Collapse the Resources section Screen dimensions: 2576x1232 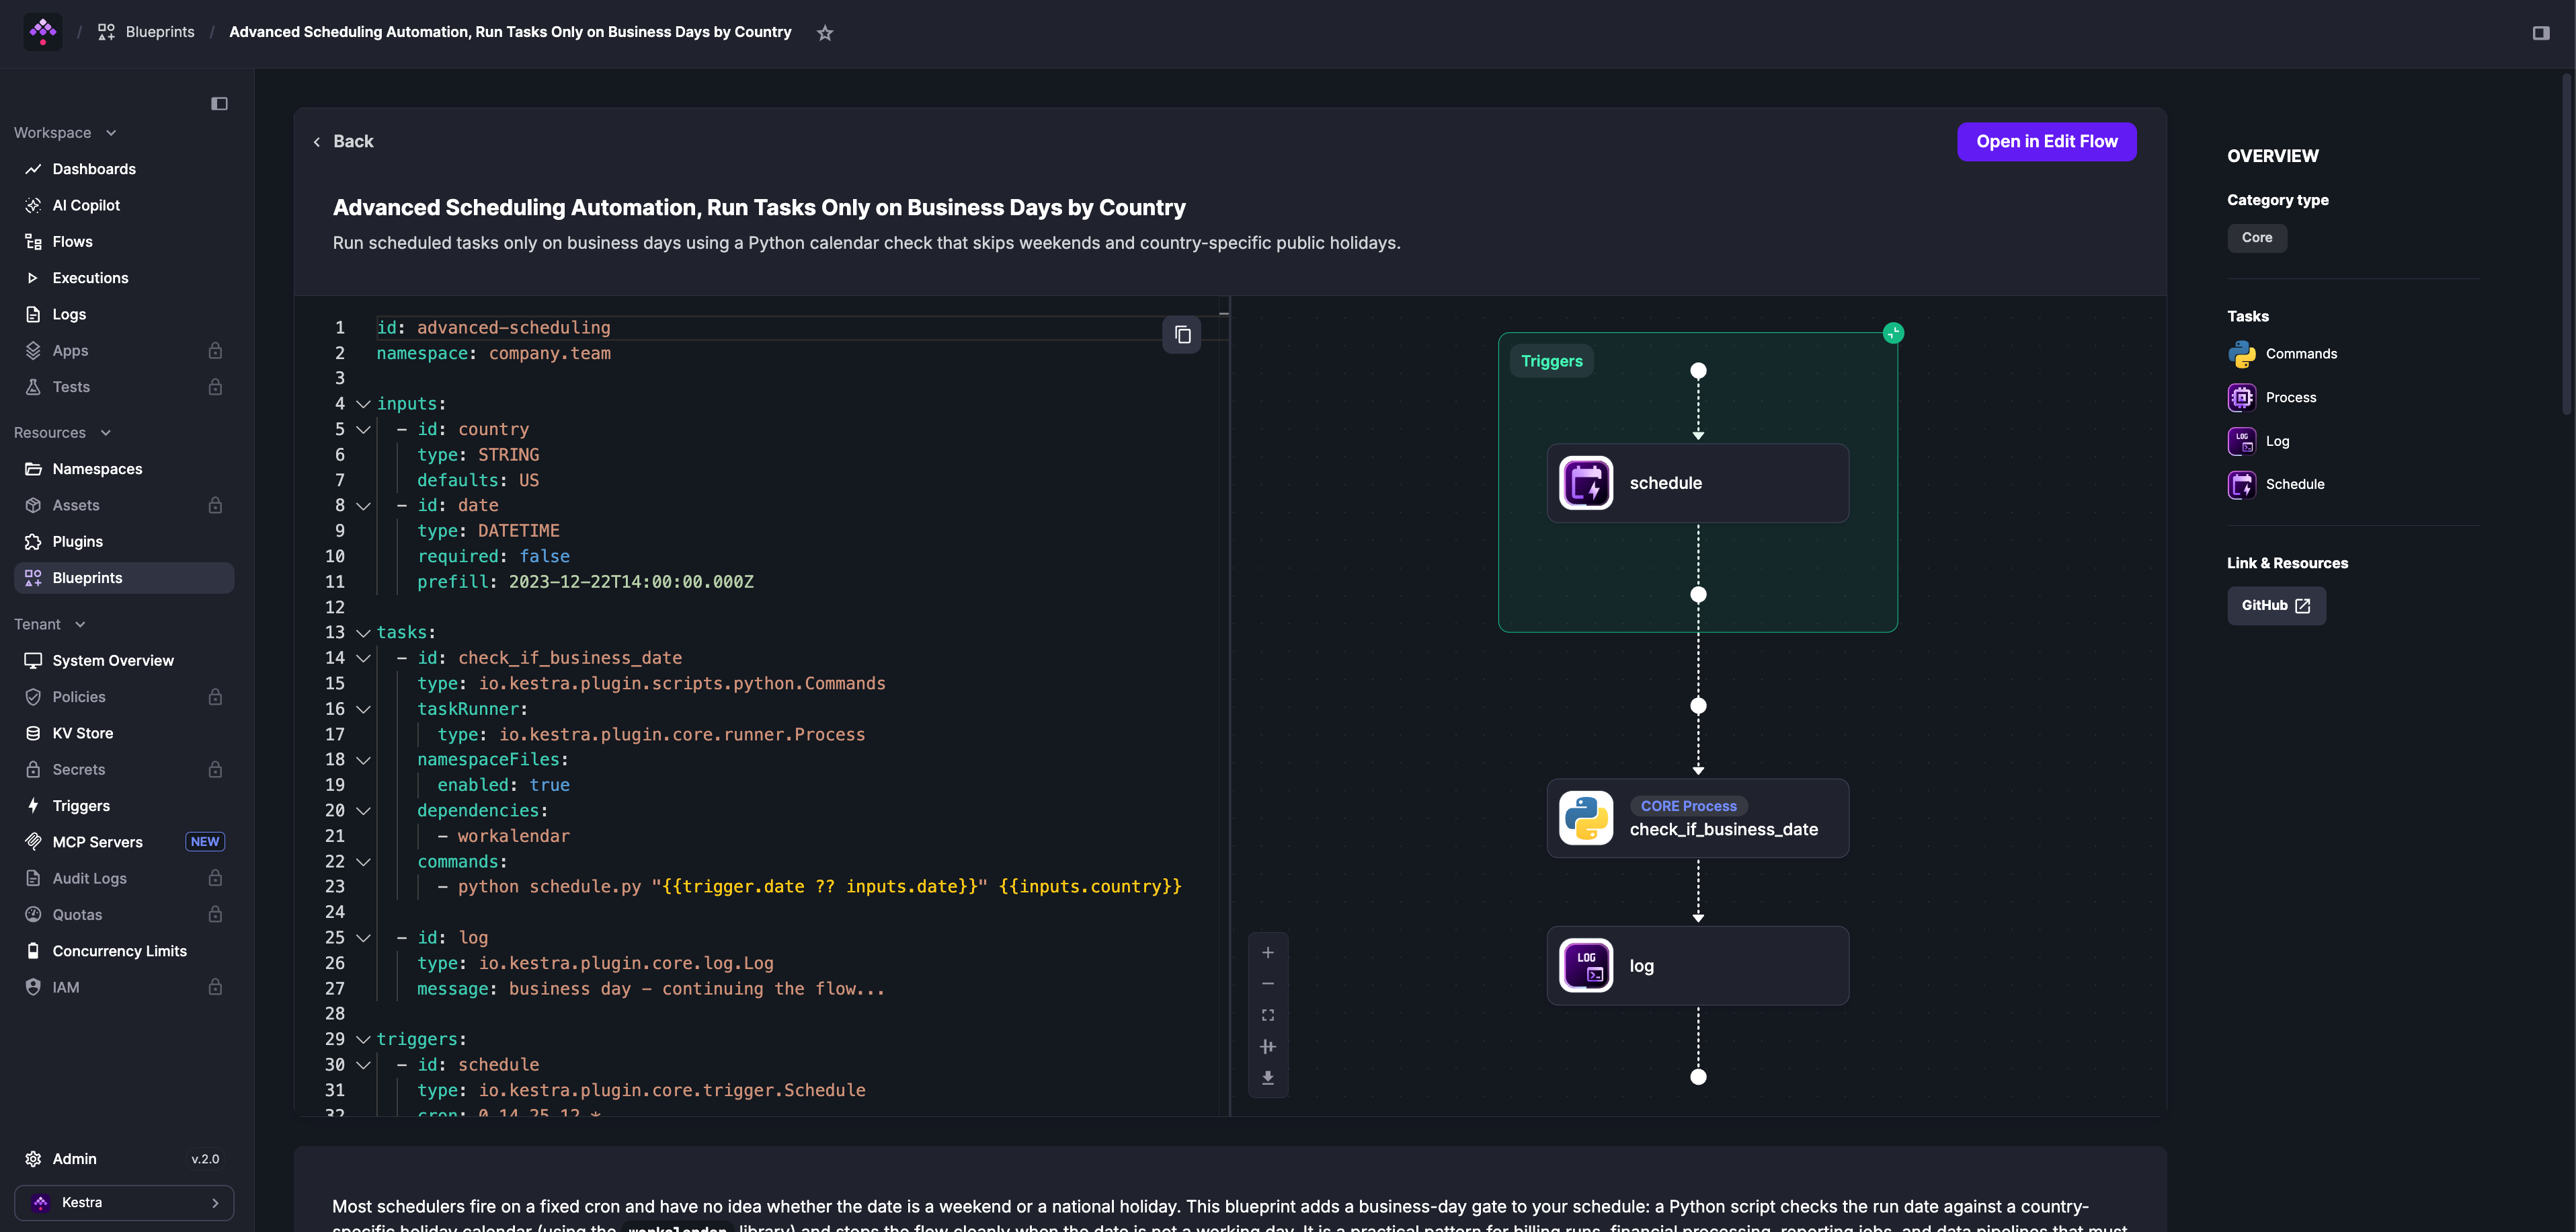63,433
